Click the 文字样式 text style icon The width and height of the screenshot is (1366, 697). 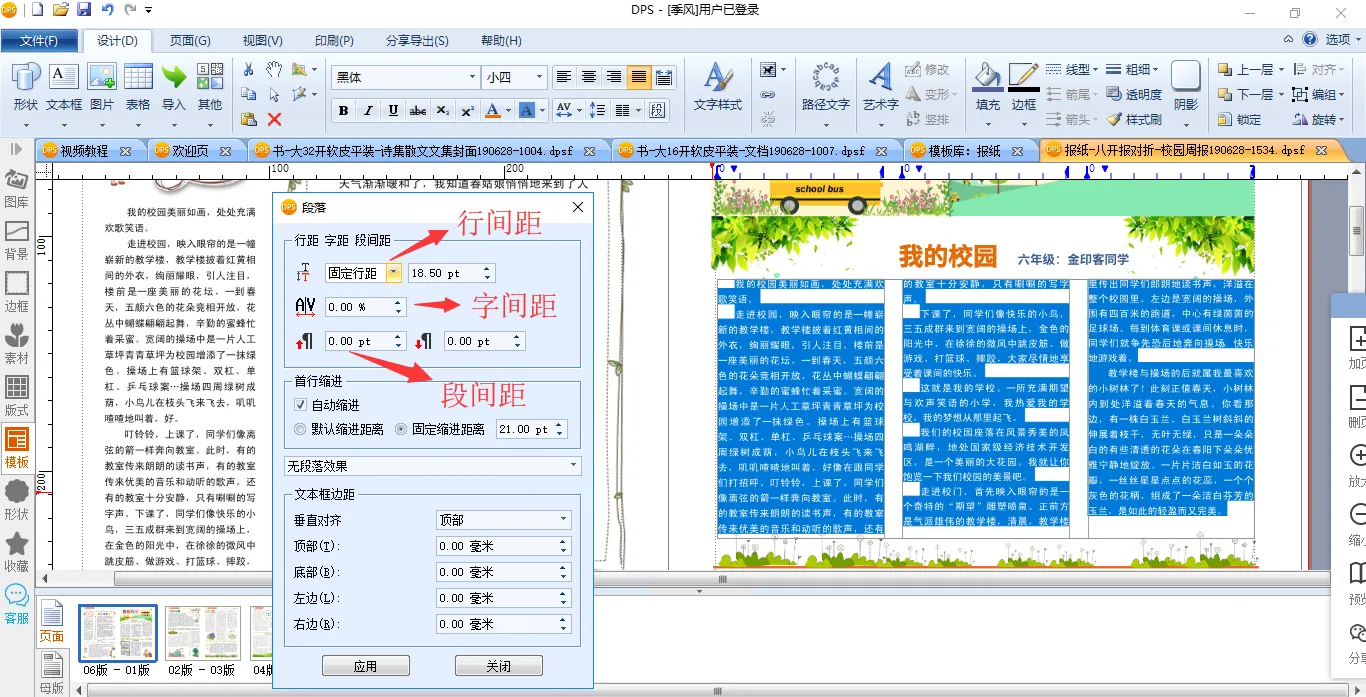coord(717,87)
